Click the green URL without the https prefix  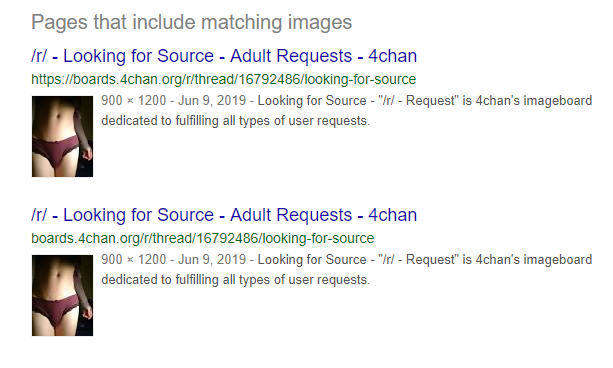pos(203,238)
